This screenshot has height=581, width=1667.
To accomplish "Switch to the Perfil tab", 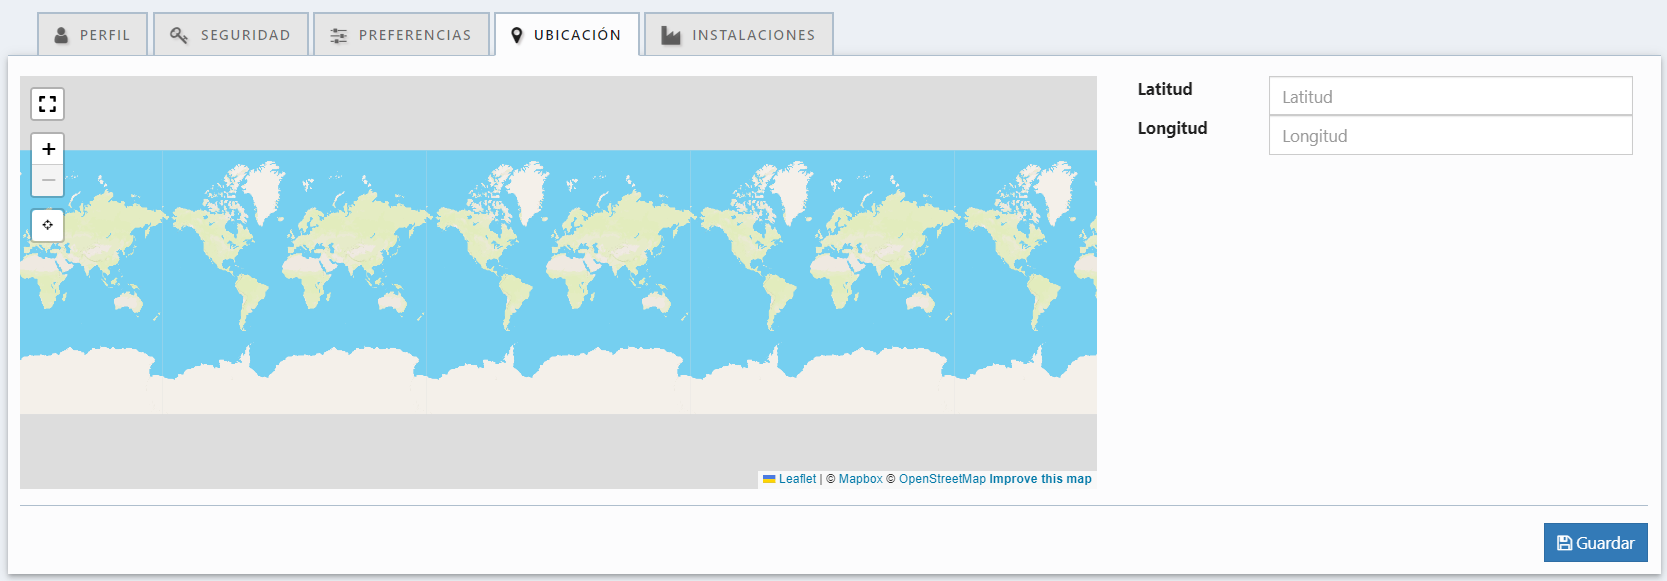I will pos(93,35).
